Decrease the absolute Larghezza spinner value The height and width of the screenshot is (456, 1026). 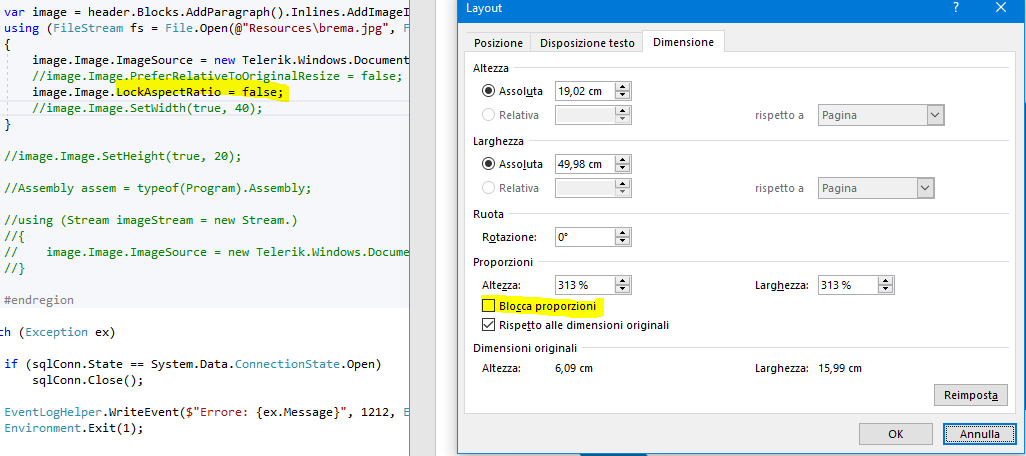pos(622,169)
